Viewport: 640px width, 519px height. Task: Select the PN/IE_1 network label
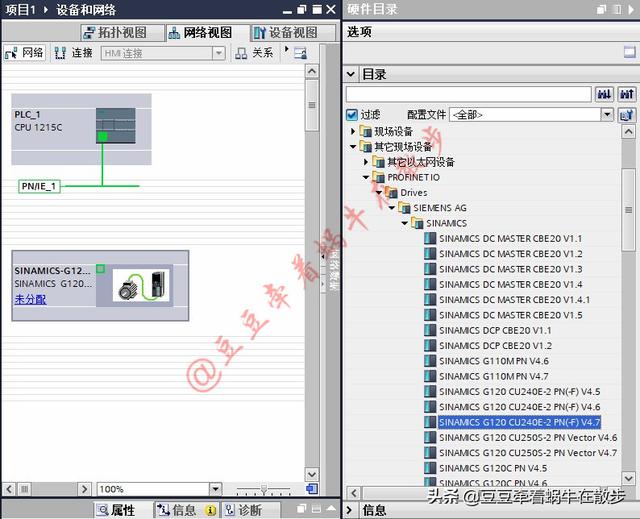pyautogui.click(x=39, y=186)
